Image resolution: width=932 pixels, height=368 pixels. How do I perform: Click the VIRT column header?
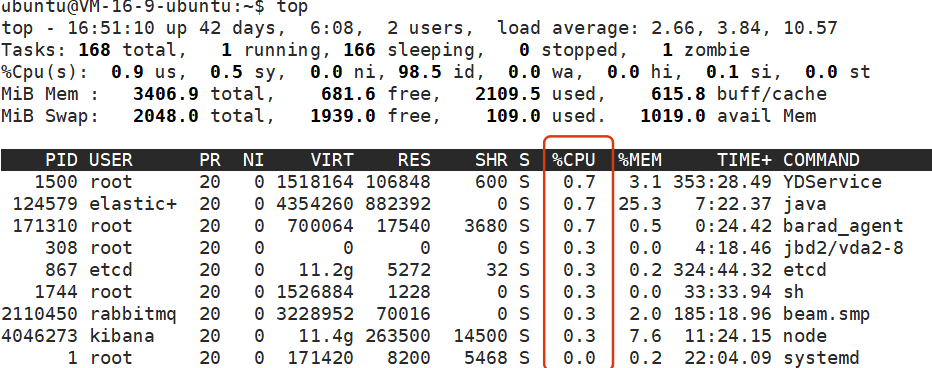(331, 160)
